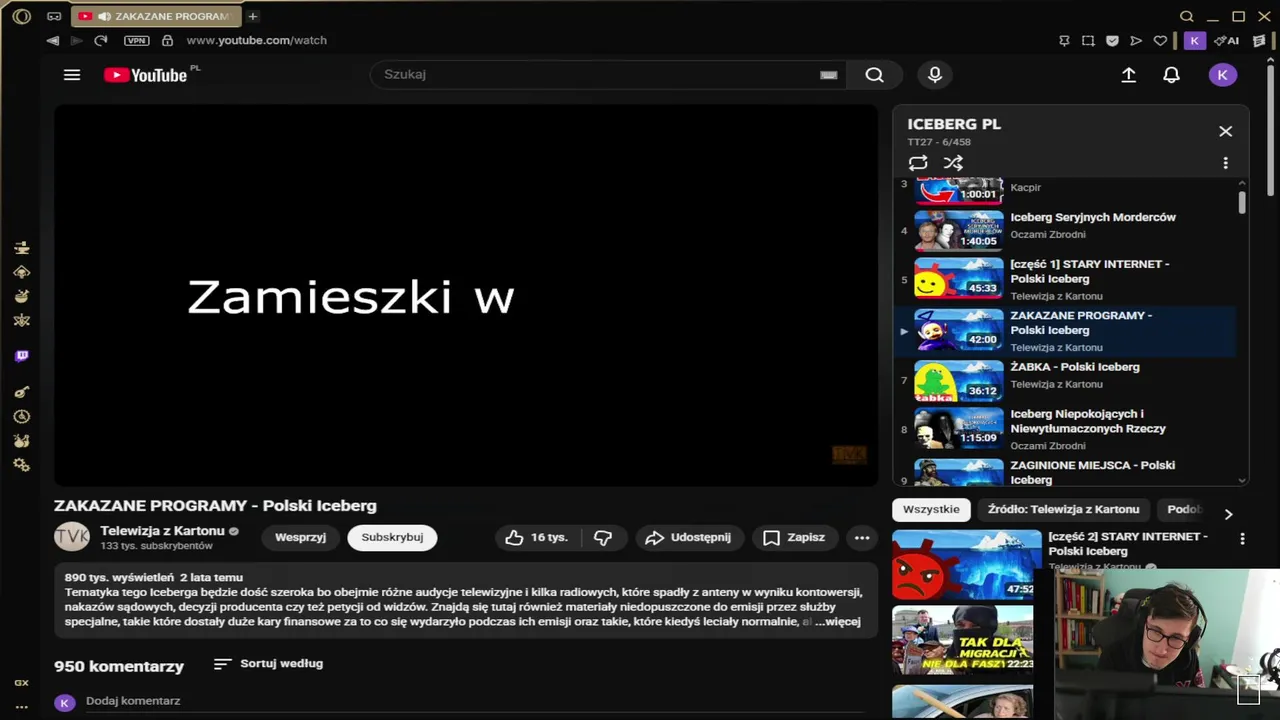Switch to the ZAKAZANE PROGRAMY browser tab
The width and height of the screenshot is (1280, 720).
156,16
